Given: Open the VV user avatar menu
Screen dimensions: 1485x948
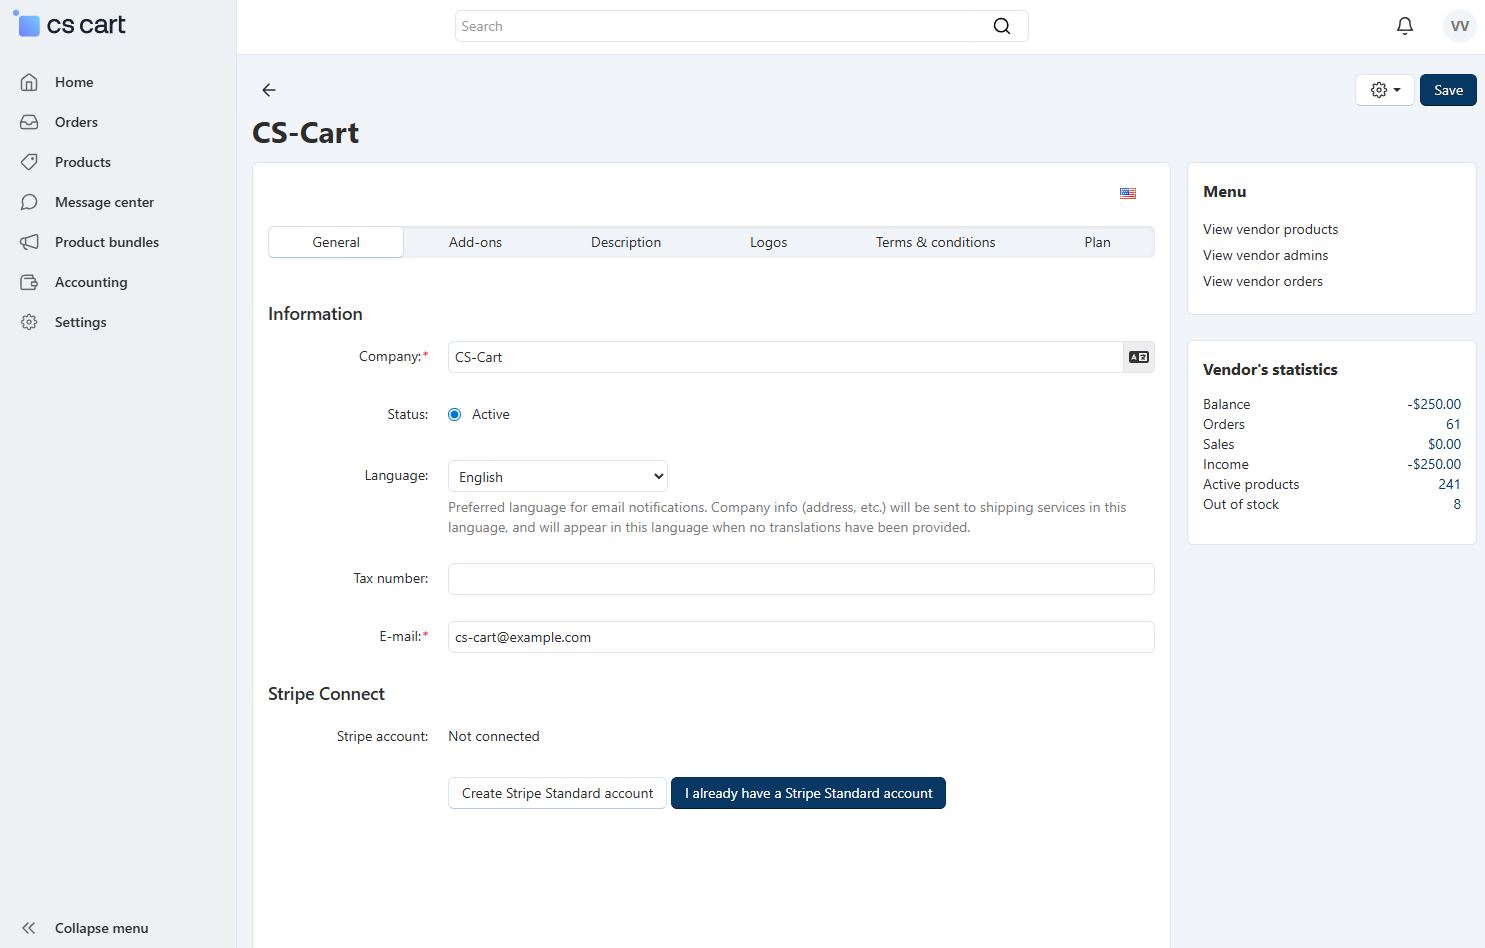Looking at the screenshot, I should tap(1460, 26).
